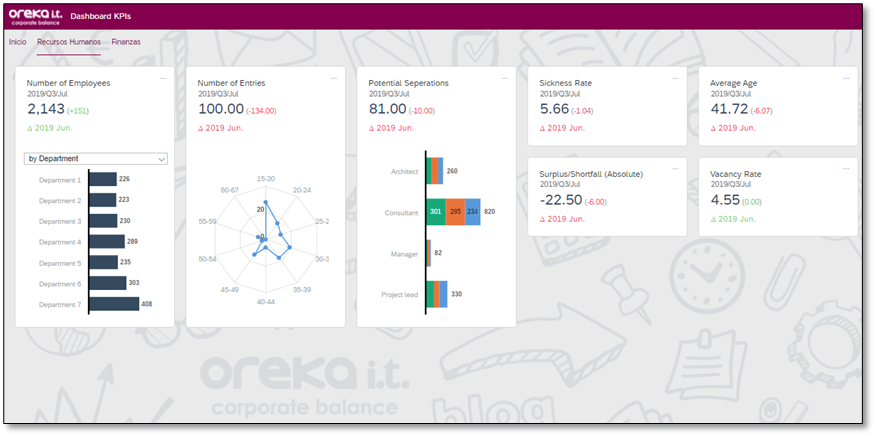
Task: Click the Project lead stacked bar
Action: 437,294
